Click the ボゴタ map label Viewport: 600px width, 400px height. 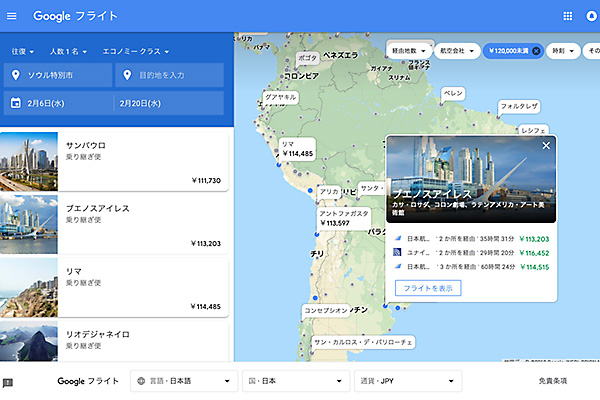click(307, 58)
